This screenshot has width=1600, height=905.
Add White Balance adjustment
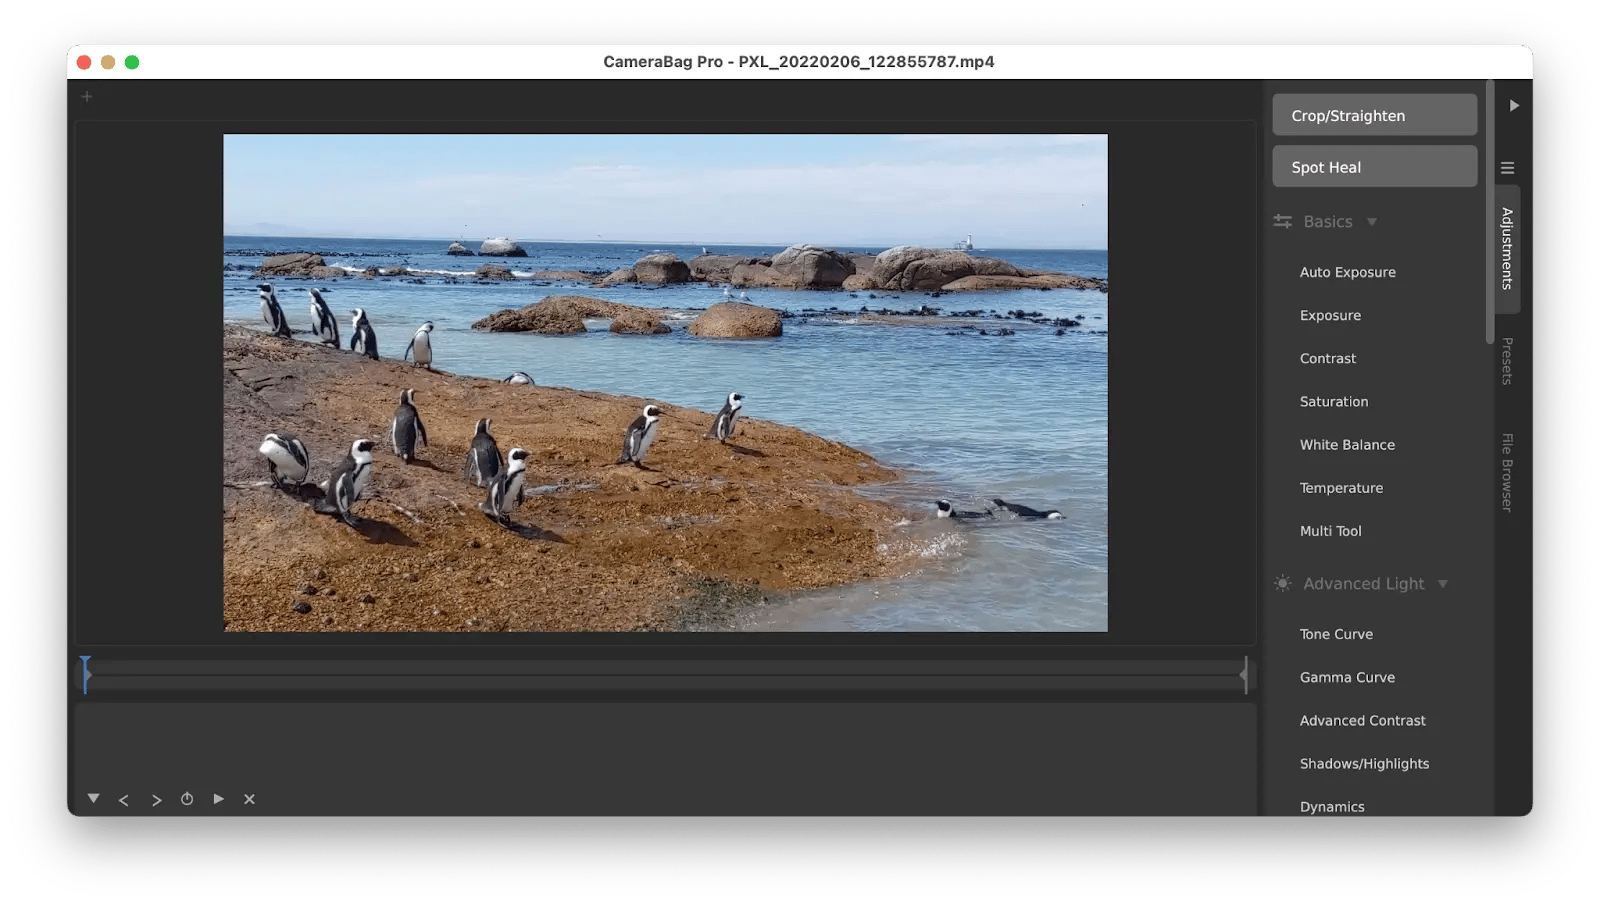tap(1347, 445)
